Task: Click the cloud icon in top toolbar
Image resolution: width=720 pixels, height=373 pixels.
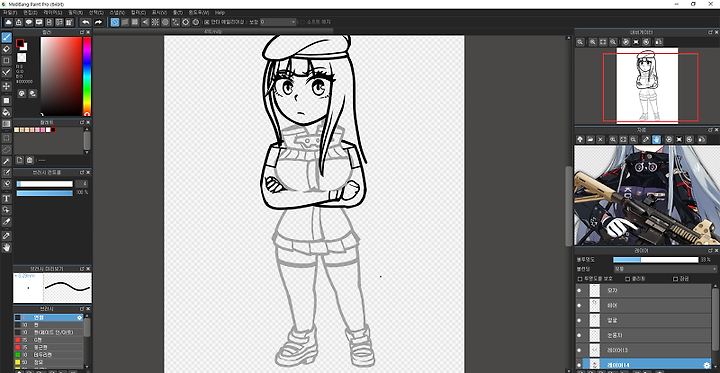Action: point(9,22)
